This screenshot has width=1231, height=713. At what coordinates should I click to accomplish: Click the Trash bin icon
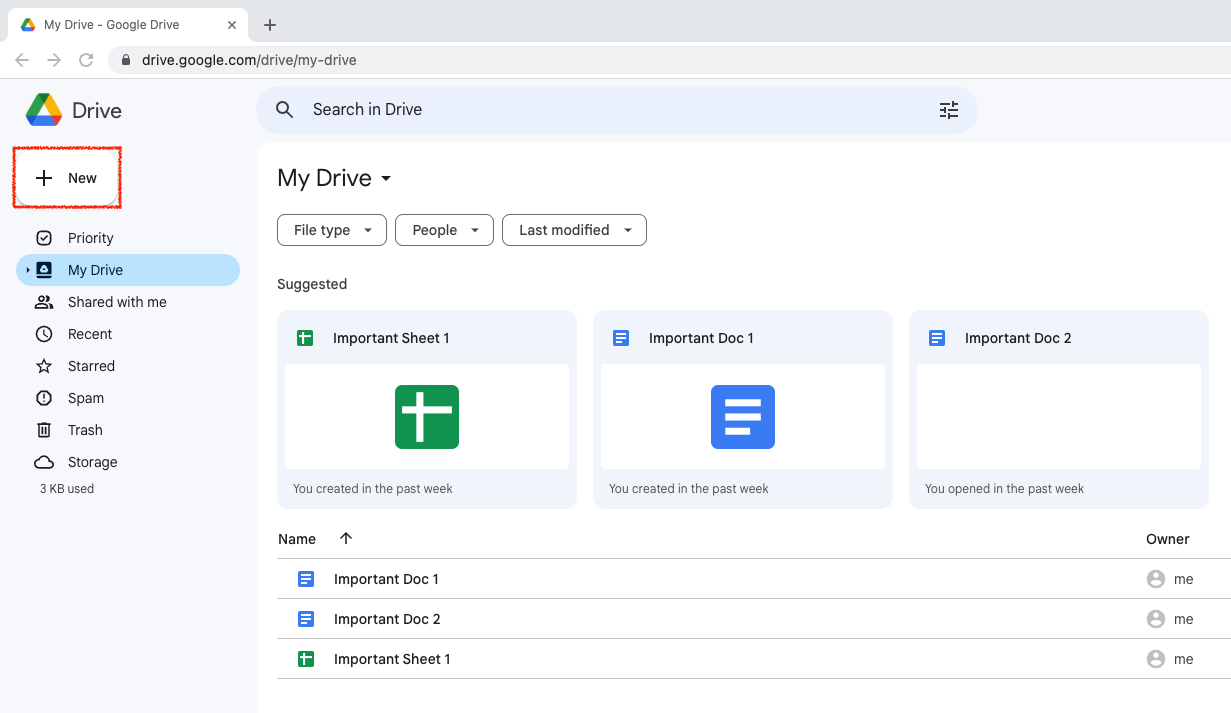[x=44, y=430]
